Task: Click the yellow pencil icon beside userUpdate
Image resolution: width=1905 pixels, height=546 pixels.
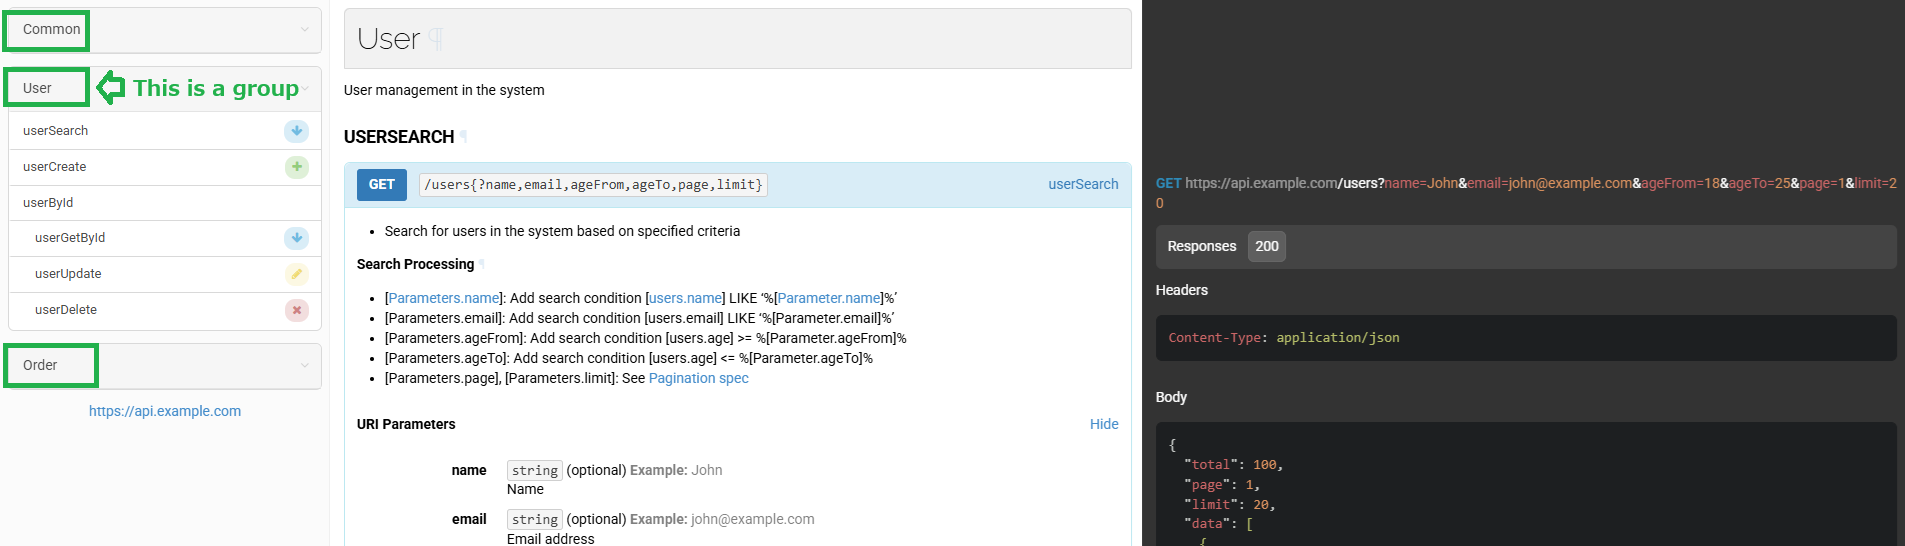Action: (296, 274)
